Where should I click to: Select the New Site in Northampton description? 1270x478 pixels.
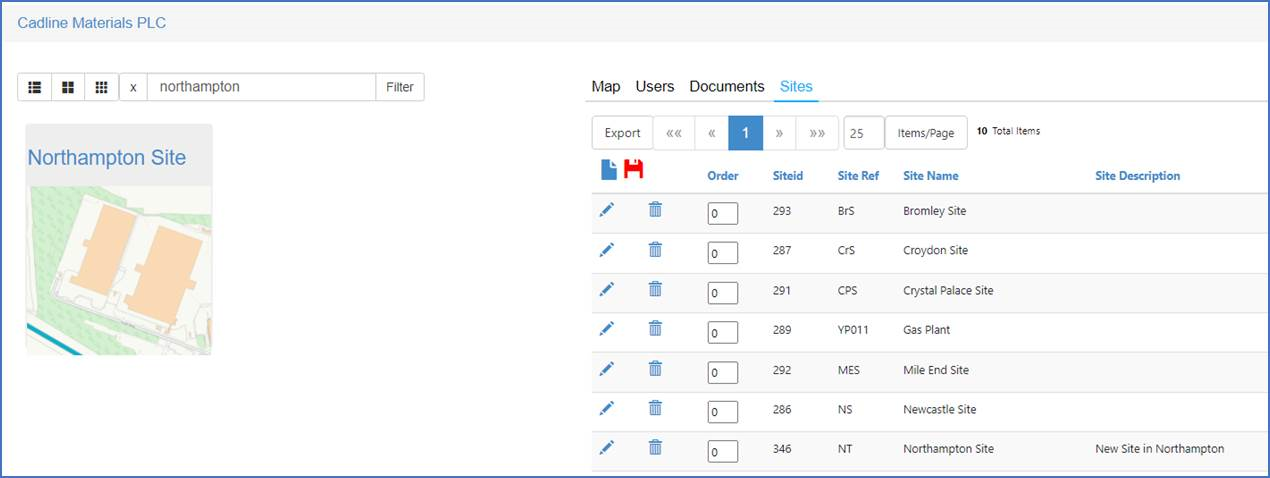pos(1159,449)
